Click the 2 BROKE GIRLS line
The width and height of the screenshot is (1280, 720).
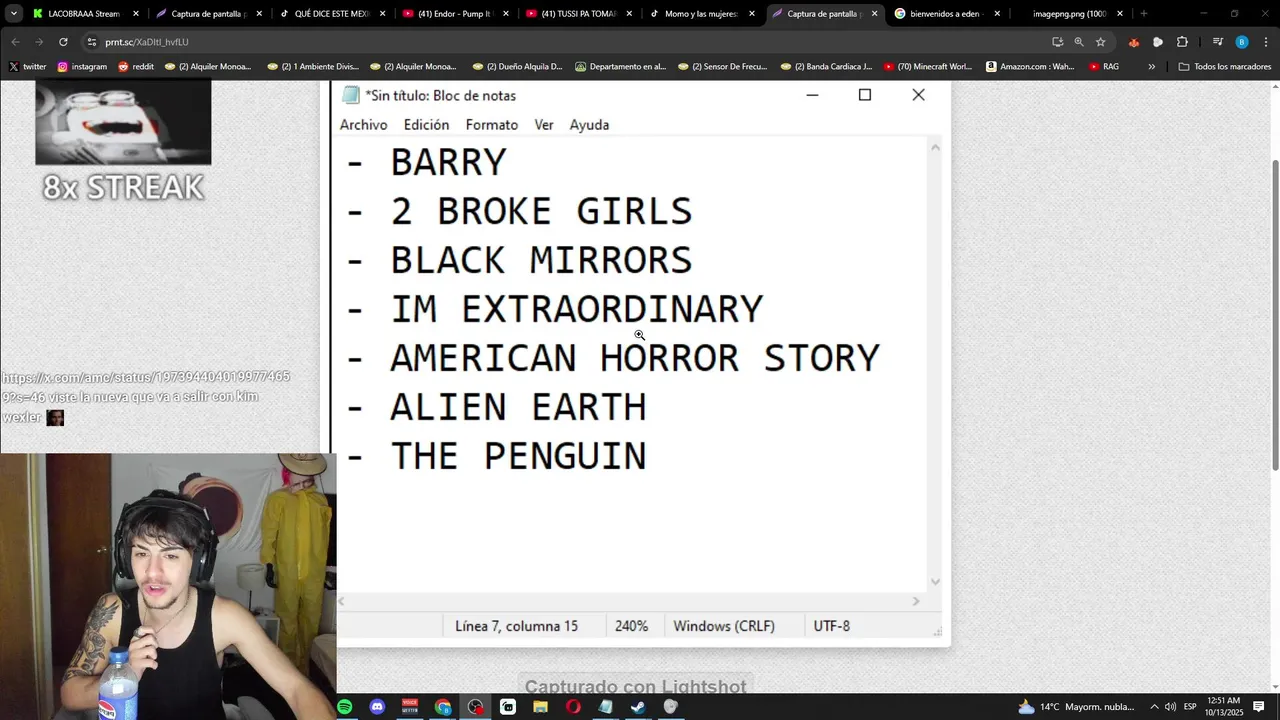pos(519,211)
